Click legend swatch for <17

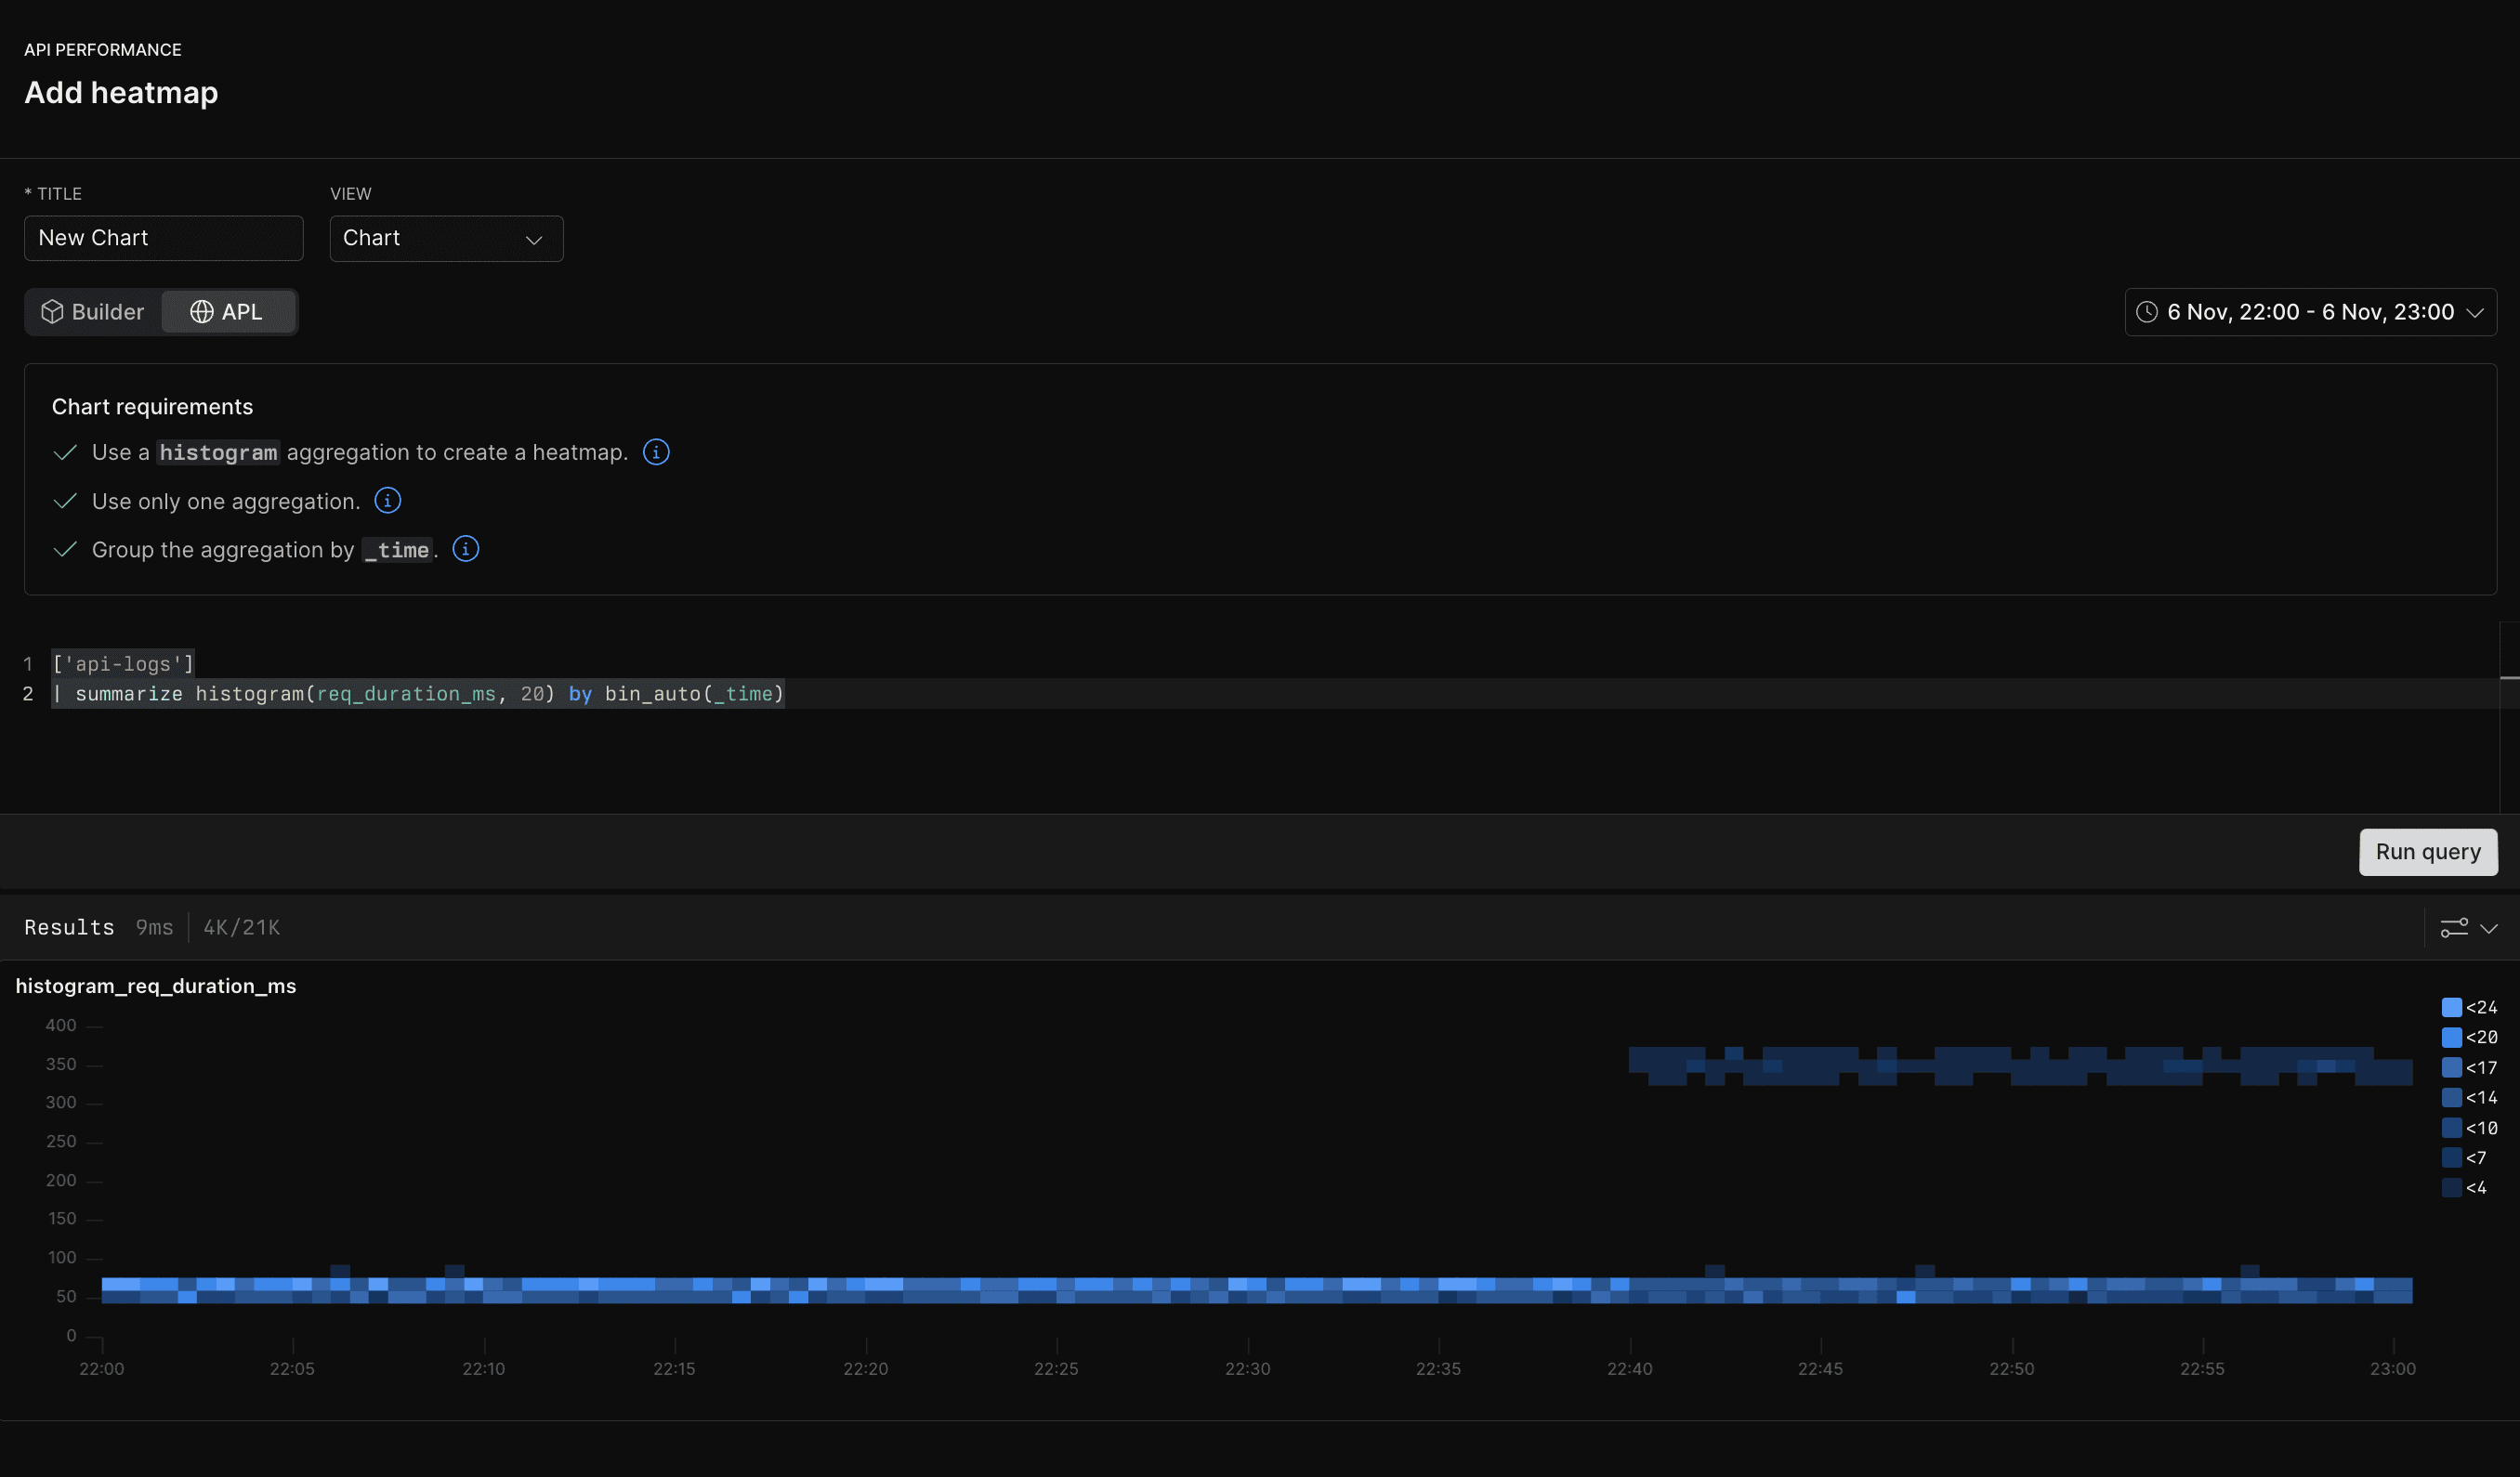(2451, 1067)
